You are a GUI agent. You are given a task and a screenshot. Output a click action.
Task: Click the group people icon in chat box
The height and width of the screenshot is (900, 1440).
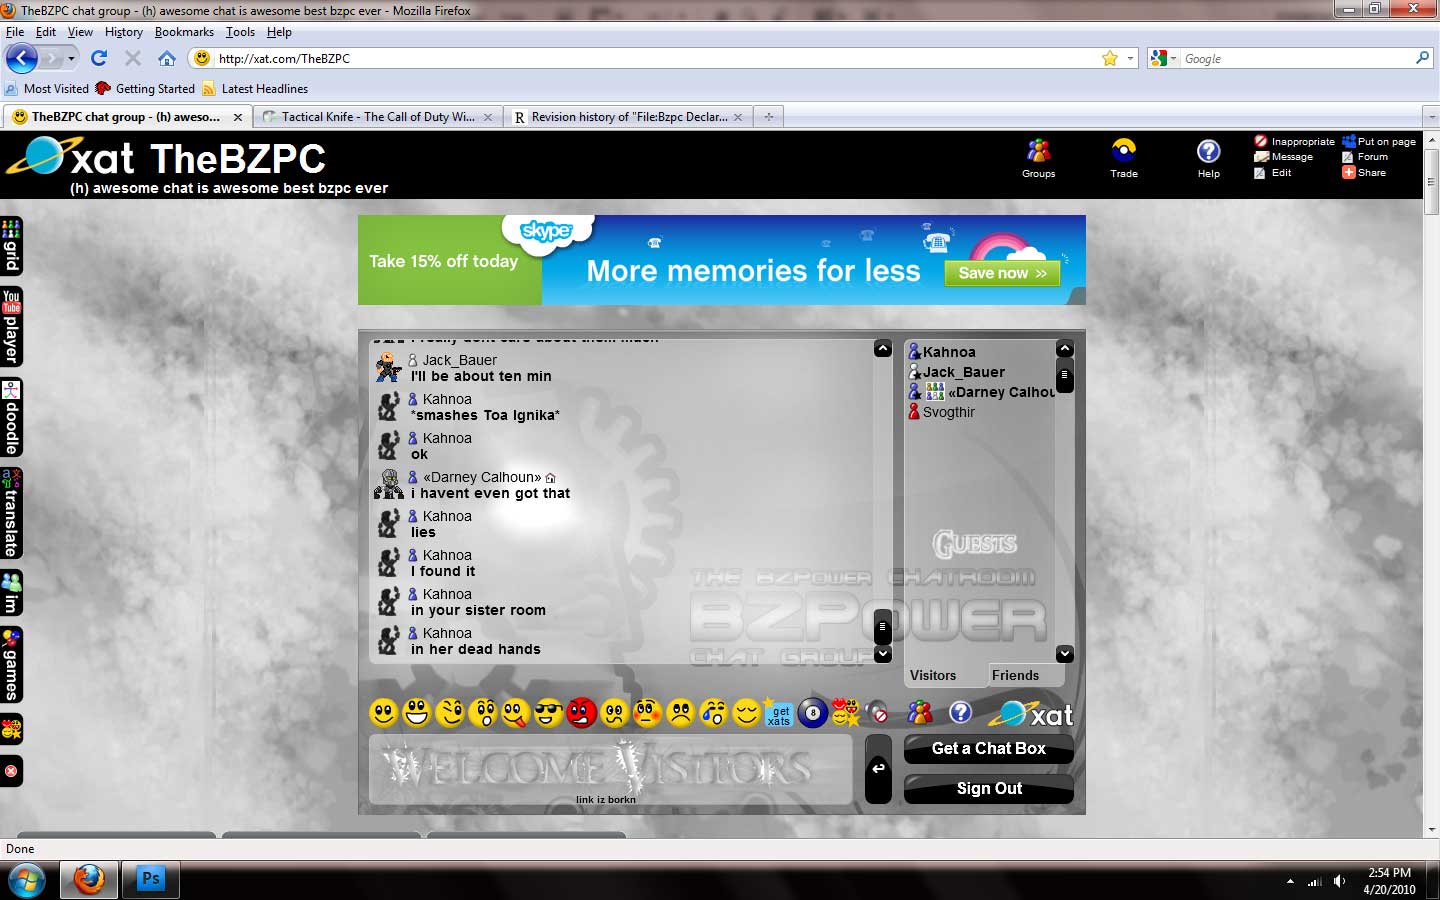pyautogui.click(x=920, y=712)
